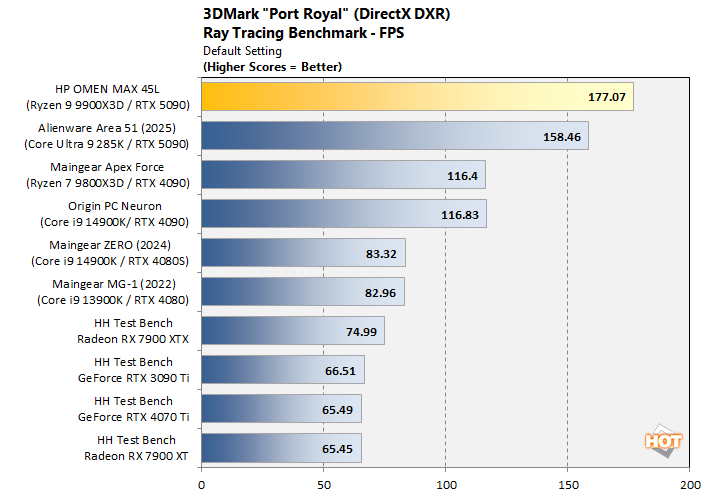Viewport: 708px width, 496px height.
Task: Click the Alienware bar value 158.46
Action: pyautogui.click(x=562, y=137)
